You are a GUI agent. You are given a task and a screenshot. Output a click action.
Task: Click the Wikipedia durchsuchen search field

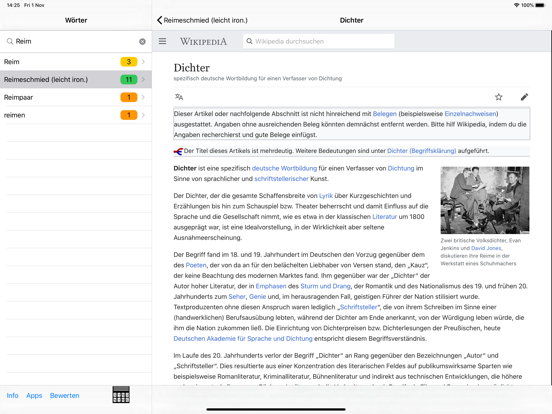click(319, 41)
